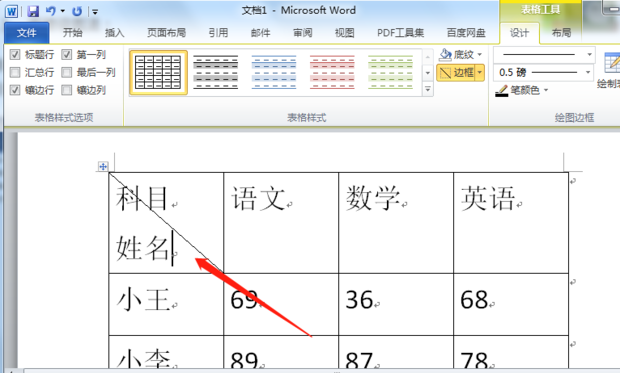Click the cell containing 36

click(396, 304)
